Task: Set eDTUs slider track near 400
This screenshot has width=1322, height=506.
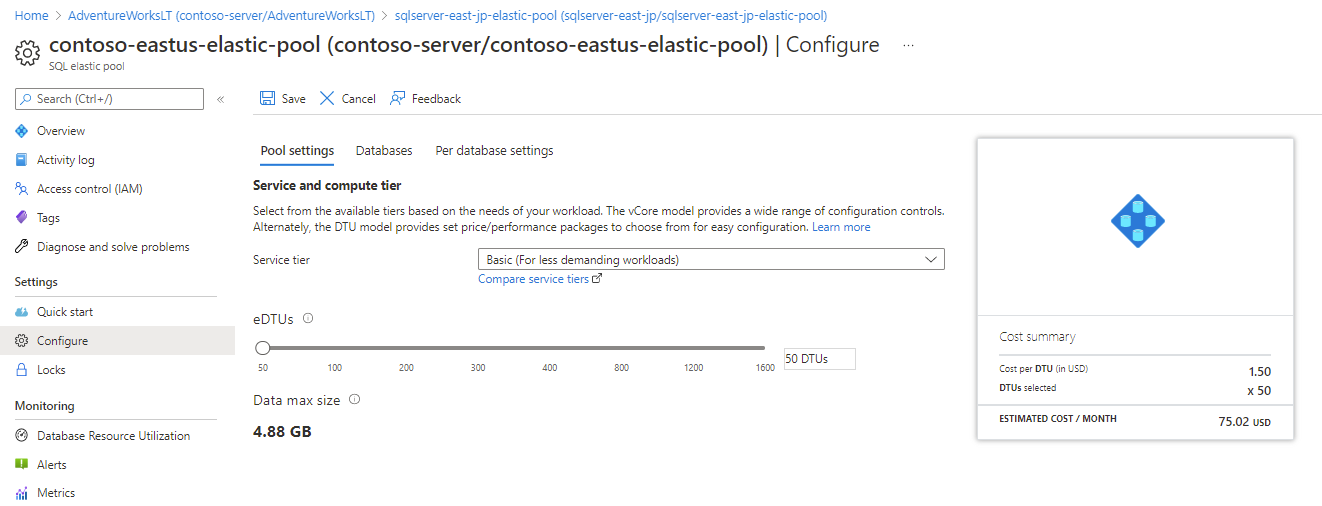Action: point(550,348)
